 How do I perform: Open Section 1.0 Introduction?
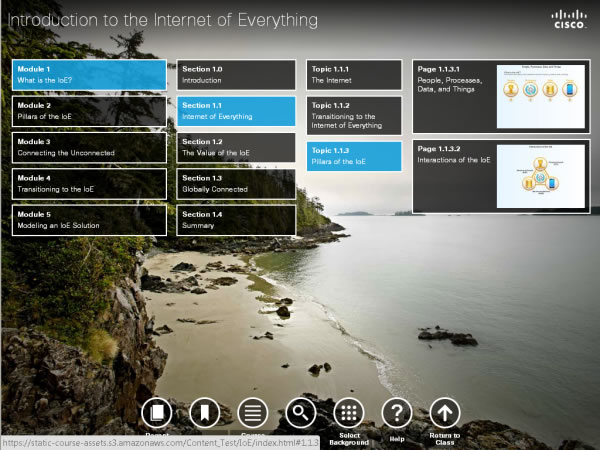click(x=236, y=75)
